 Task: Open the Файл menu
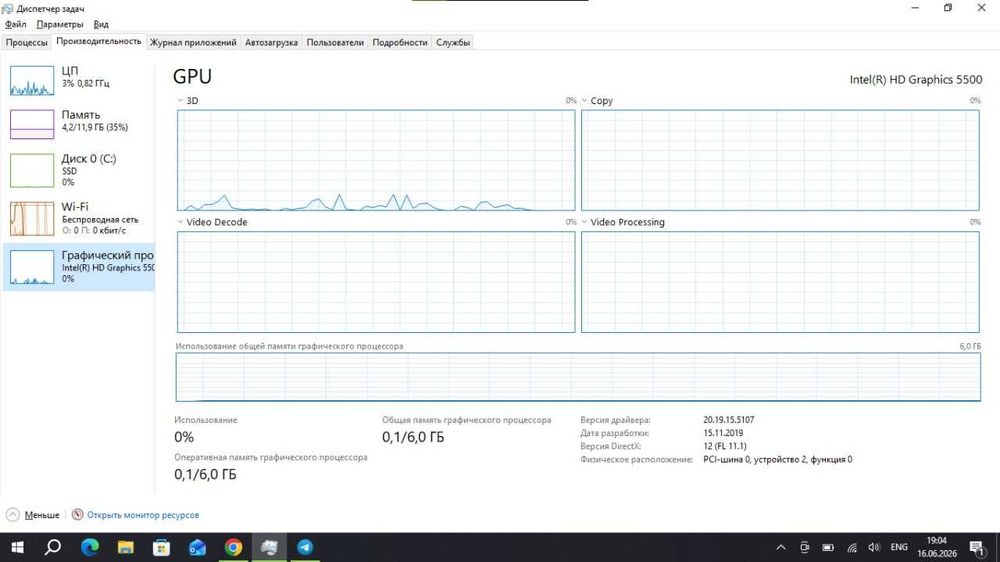point(15,24)
